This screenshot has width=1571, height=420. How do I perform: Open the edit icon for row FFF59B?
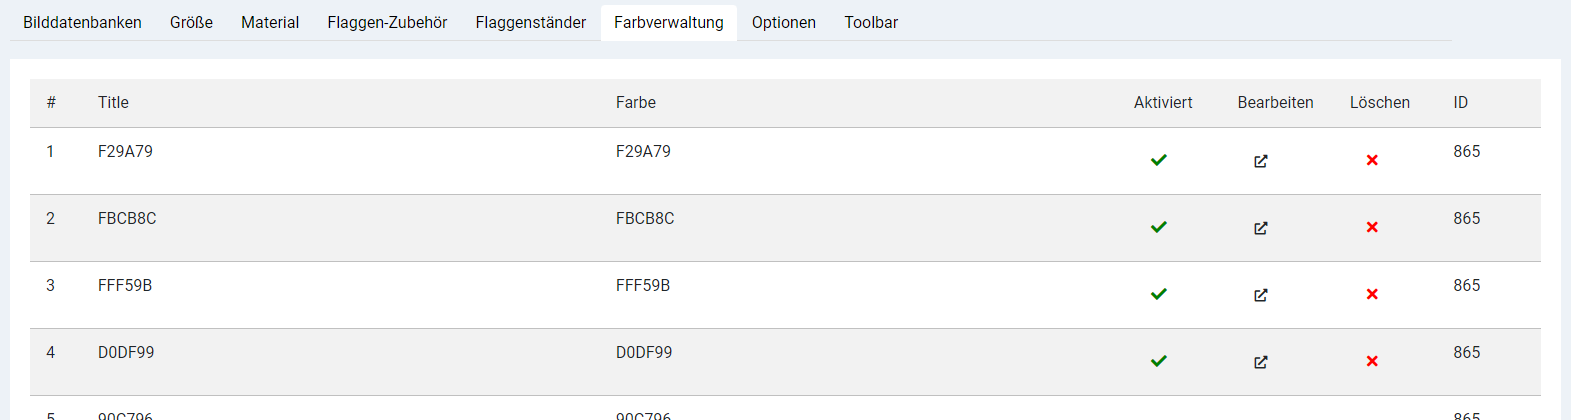[x=1261, y=295]
